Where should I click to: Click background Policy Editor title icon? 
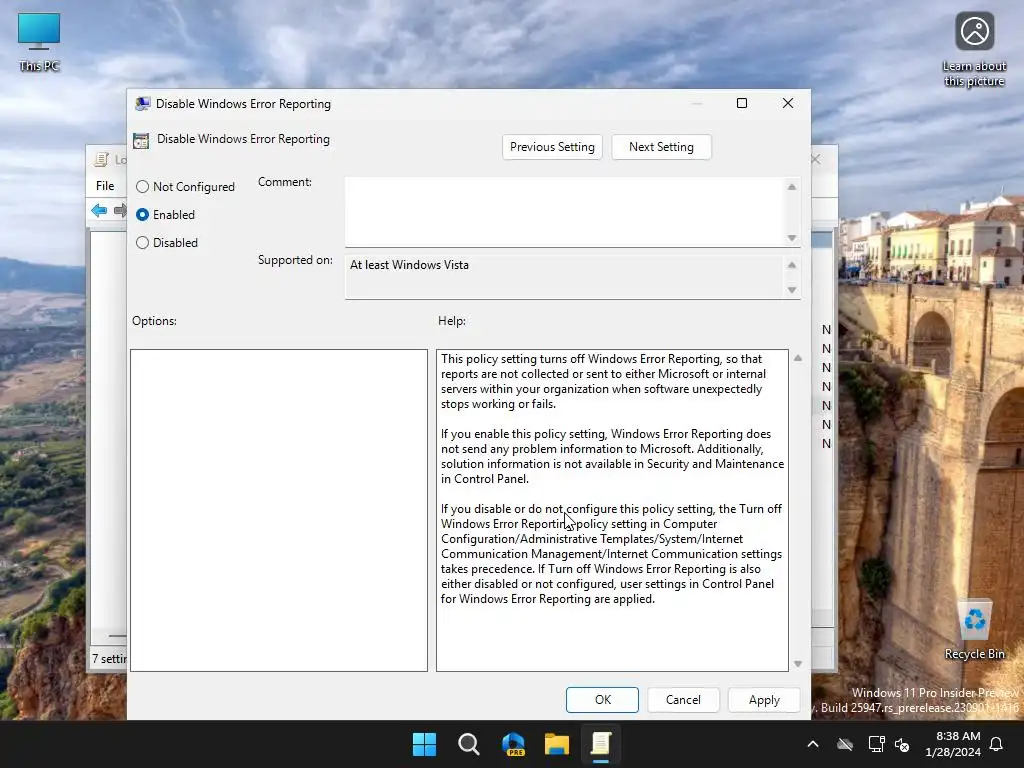(x=101, y=159)
